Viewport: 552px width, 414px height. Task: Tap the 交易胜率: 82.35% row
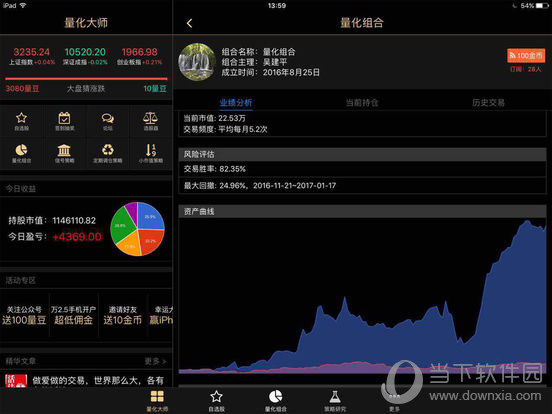tap(362, 169)
